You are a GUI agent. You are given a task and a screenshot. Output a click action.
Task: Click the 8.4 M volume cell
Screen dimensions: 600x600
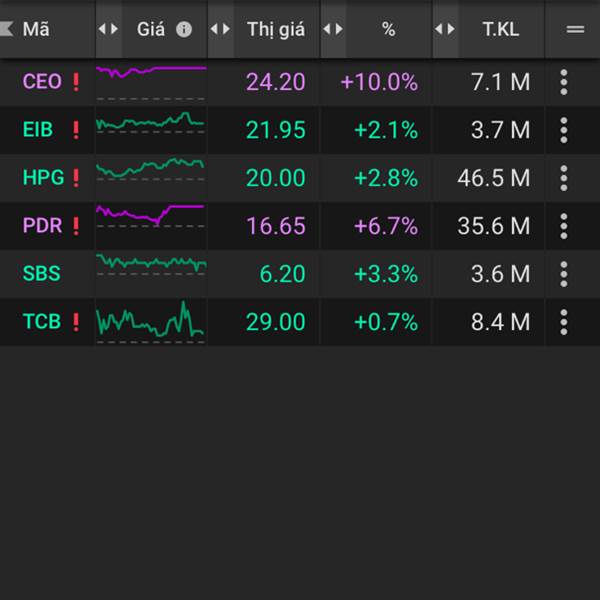tap(501, 322)
